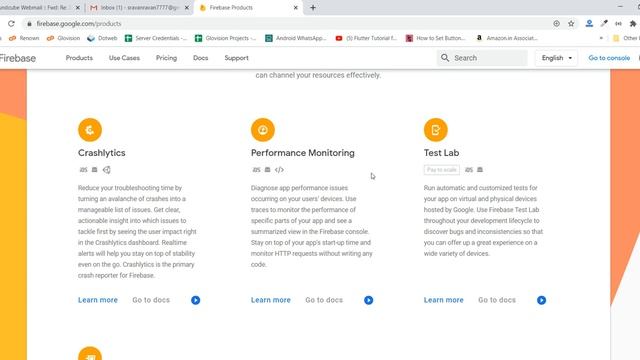This screenshot has height=360, width=640.
Task: Click Go to console link
Action: 609,58
